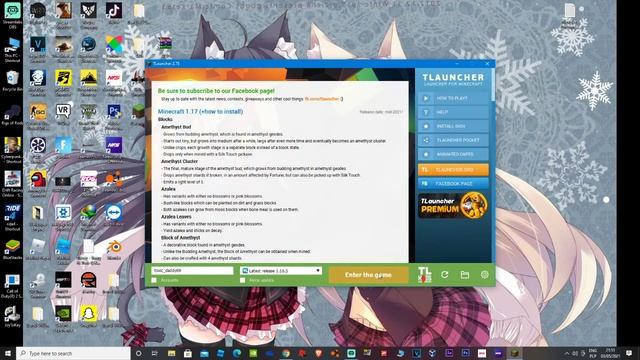Screen dimensions: 640x360
Task: Open TLAUNCHER POCKET sidebar item
Action: point(453,140)
